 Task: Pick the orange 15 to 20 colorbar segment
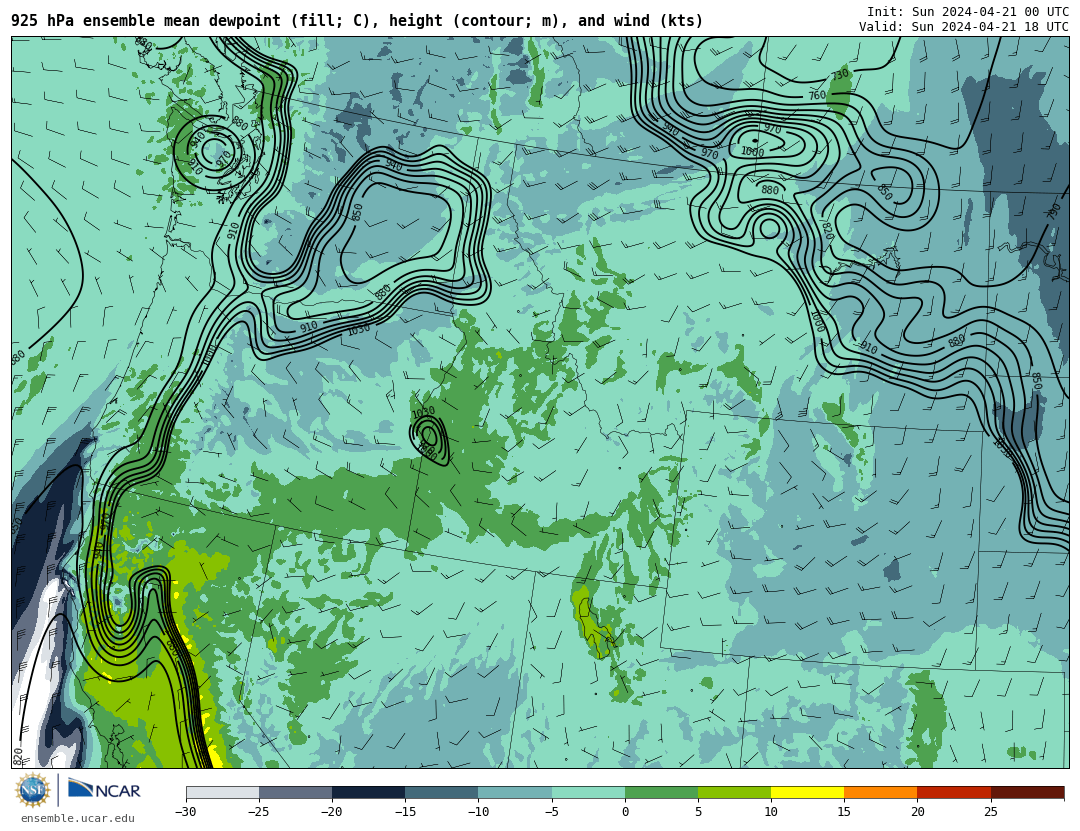(881, 792)
